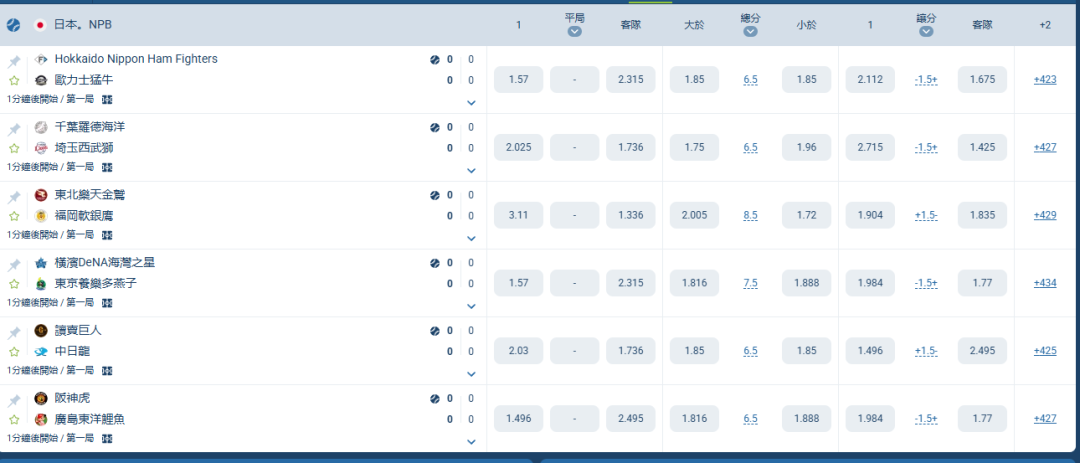Open the 讓分 handicap column dropdown

pyautogui.click(x=926, y=32)
